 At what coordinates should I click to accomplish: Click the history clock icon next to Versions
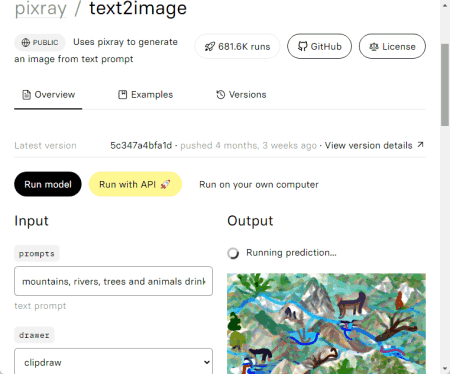pos(220,95)
